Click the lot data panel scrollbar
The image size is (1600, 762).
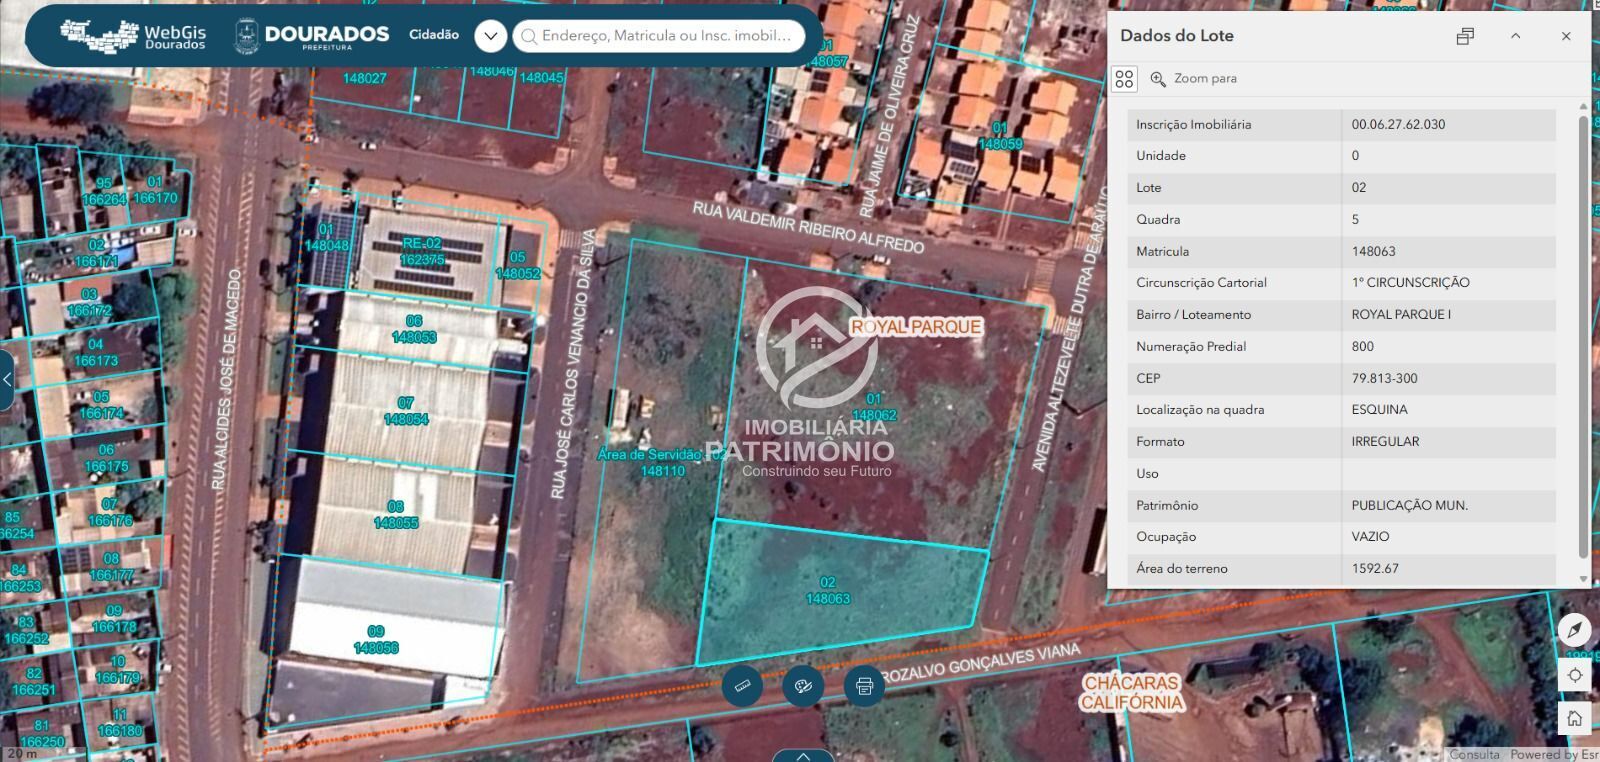click(x=1583, y=336)
